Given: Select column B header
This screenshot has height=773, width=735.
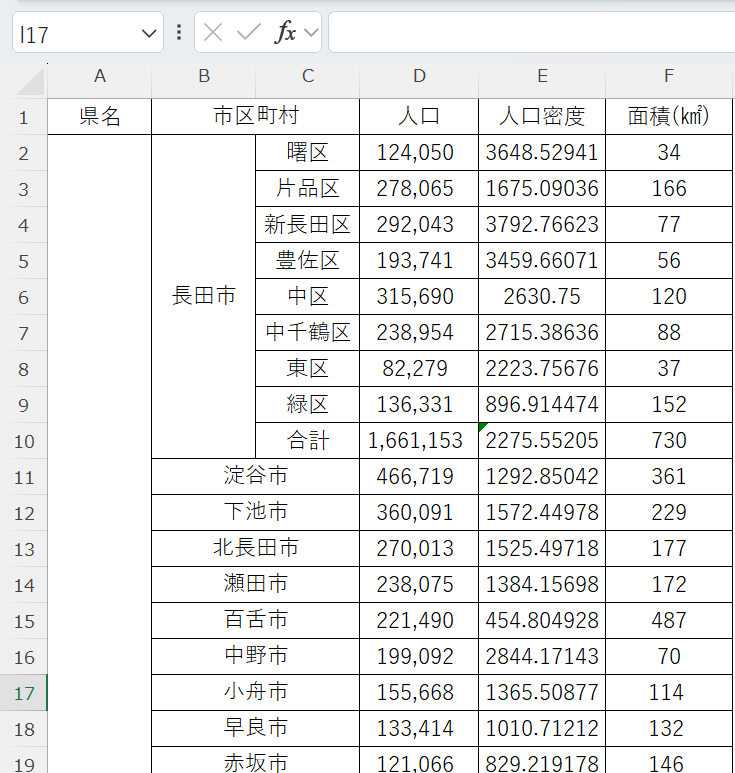Looking at the screenshot, I should tap(204, 76).
